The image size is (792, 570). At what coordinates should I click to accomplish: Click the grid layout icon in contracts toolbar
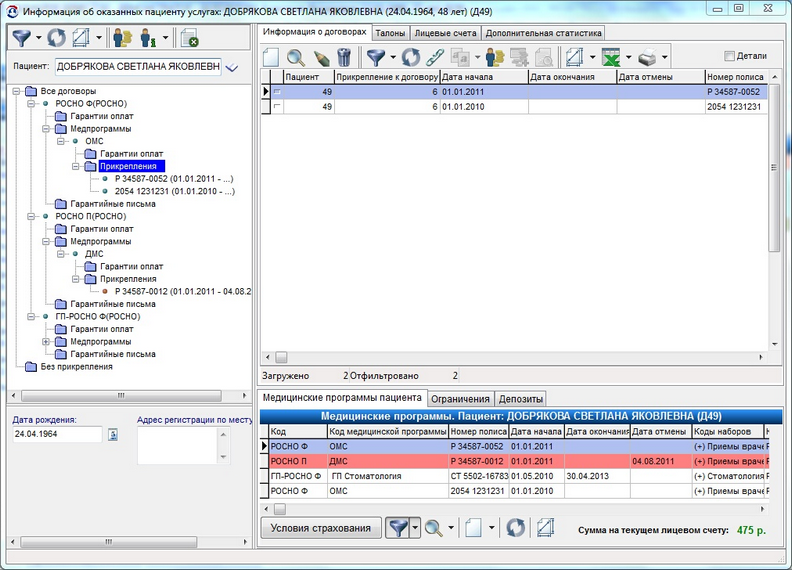click(575, 57)
